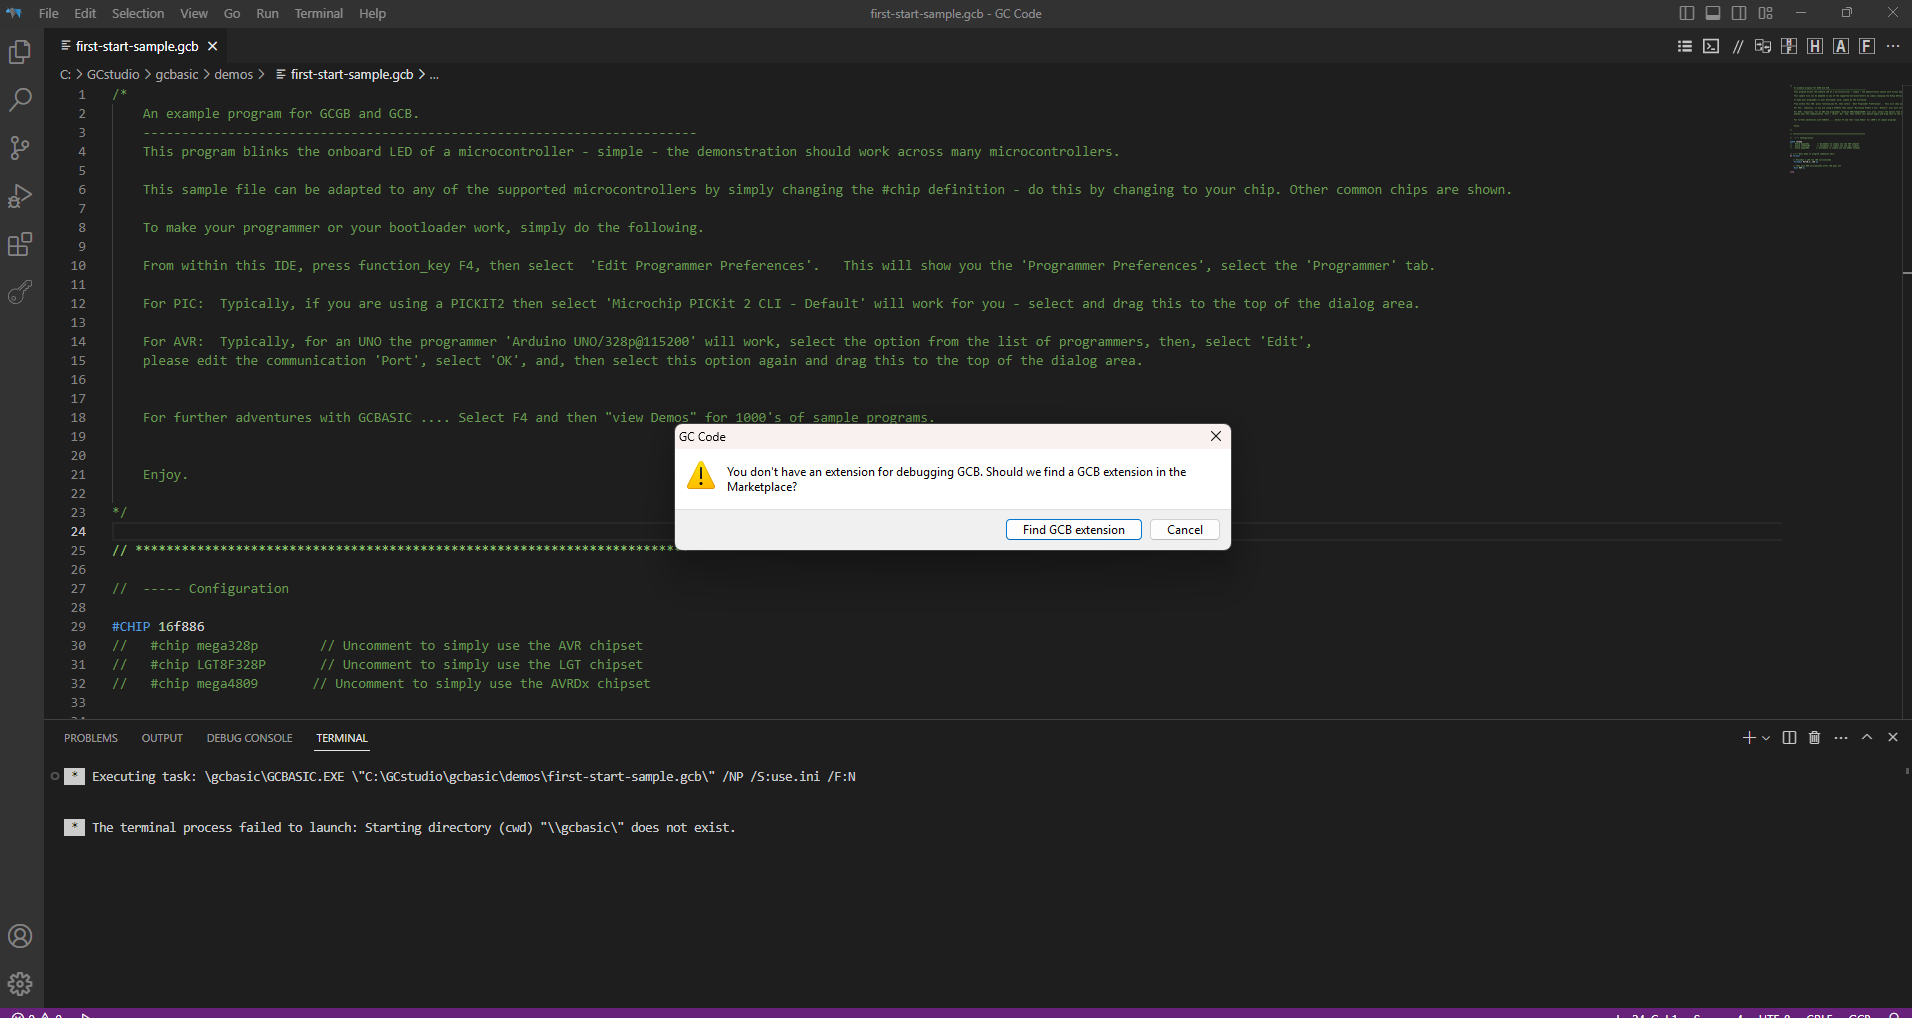
Task: Open the new terminal launch profile dropdown
Action: (x=1766, y=738)
